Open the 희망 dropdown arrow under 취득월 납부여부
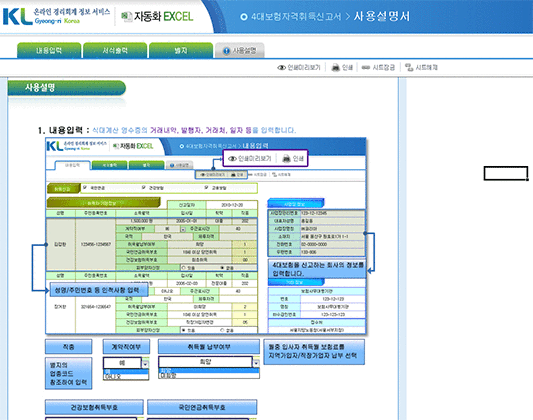Image resolution: width=533 pixels, height=420 pixels. pos(256,363)
